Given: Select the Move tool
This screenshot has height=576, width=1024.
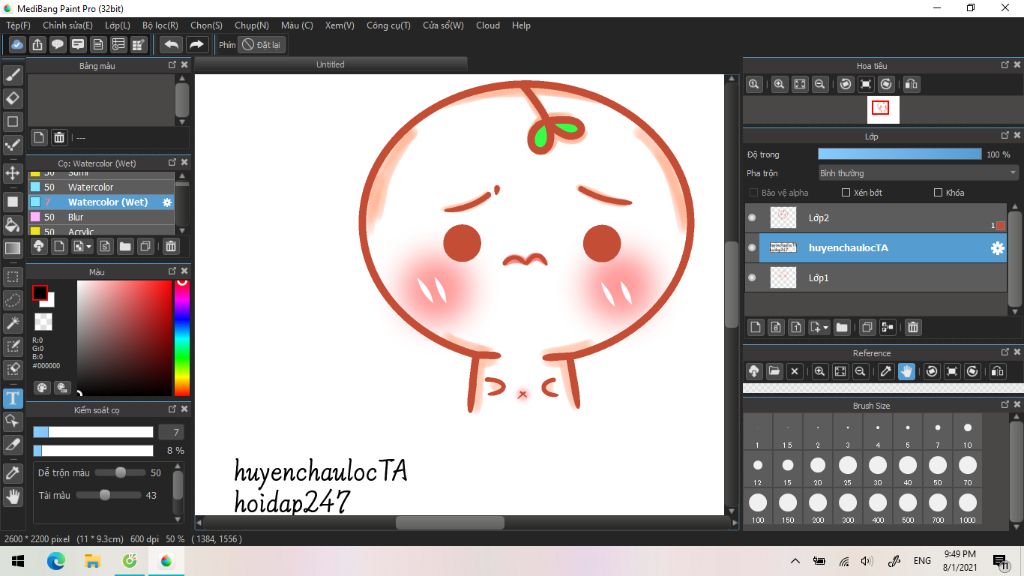Looking at the screenshot, I should pyautogui.click(x=12, y=173).
